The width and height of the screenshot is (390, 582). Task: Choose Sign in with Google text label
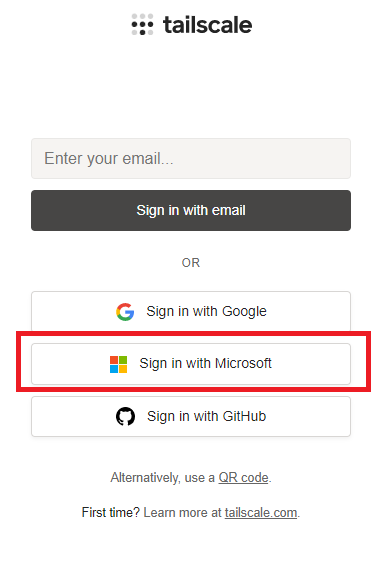(206, 311)
